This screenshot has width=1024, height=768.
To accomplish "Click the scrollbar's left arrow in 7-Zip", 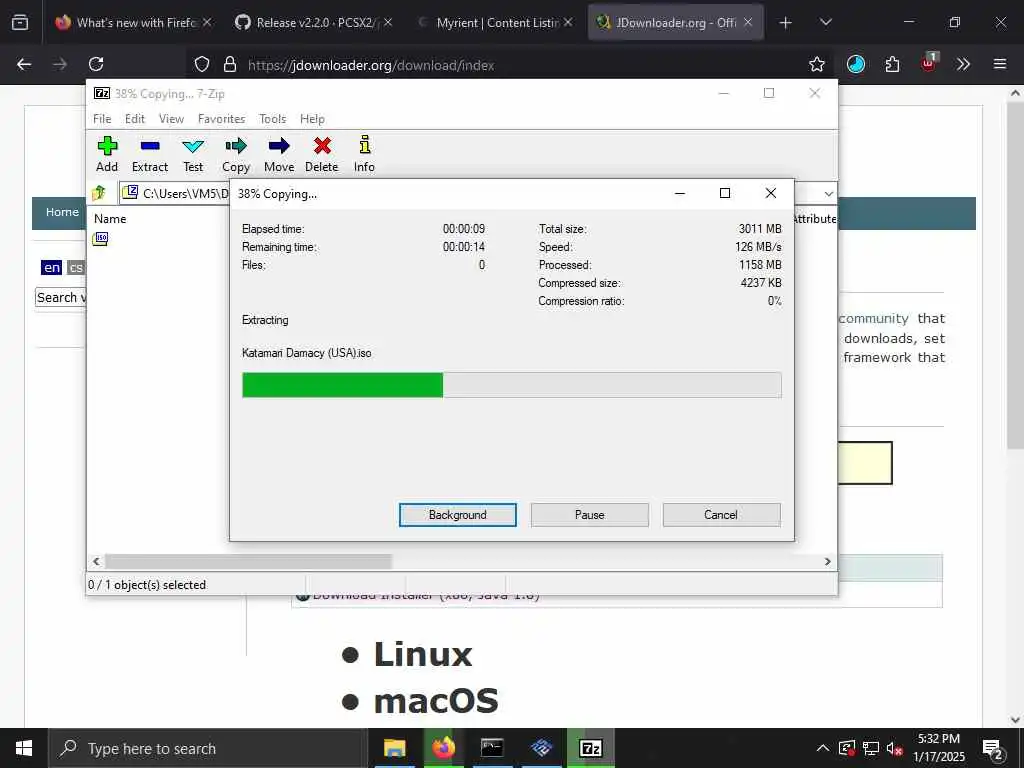I will 96,562.
